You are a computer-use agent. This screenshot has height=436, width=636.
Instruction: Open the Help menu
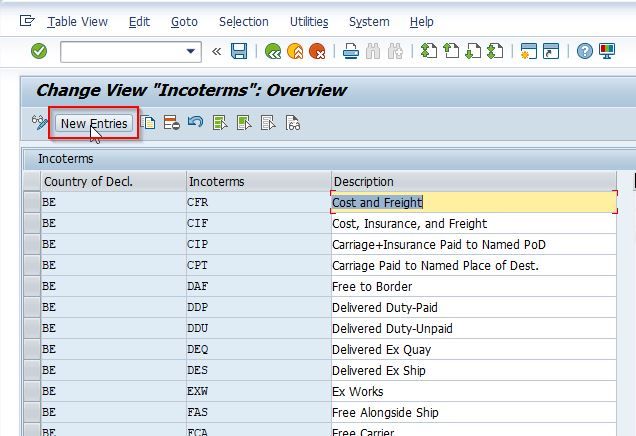click(x=421, y=21)
